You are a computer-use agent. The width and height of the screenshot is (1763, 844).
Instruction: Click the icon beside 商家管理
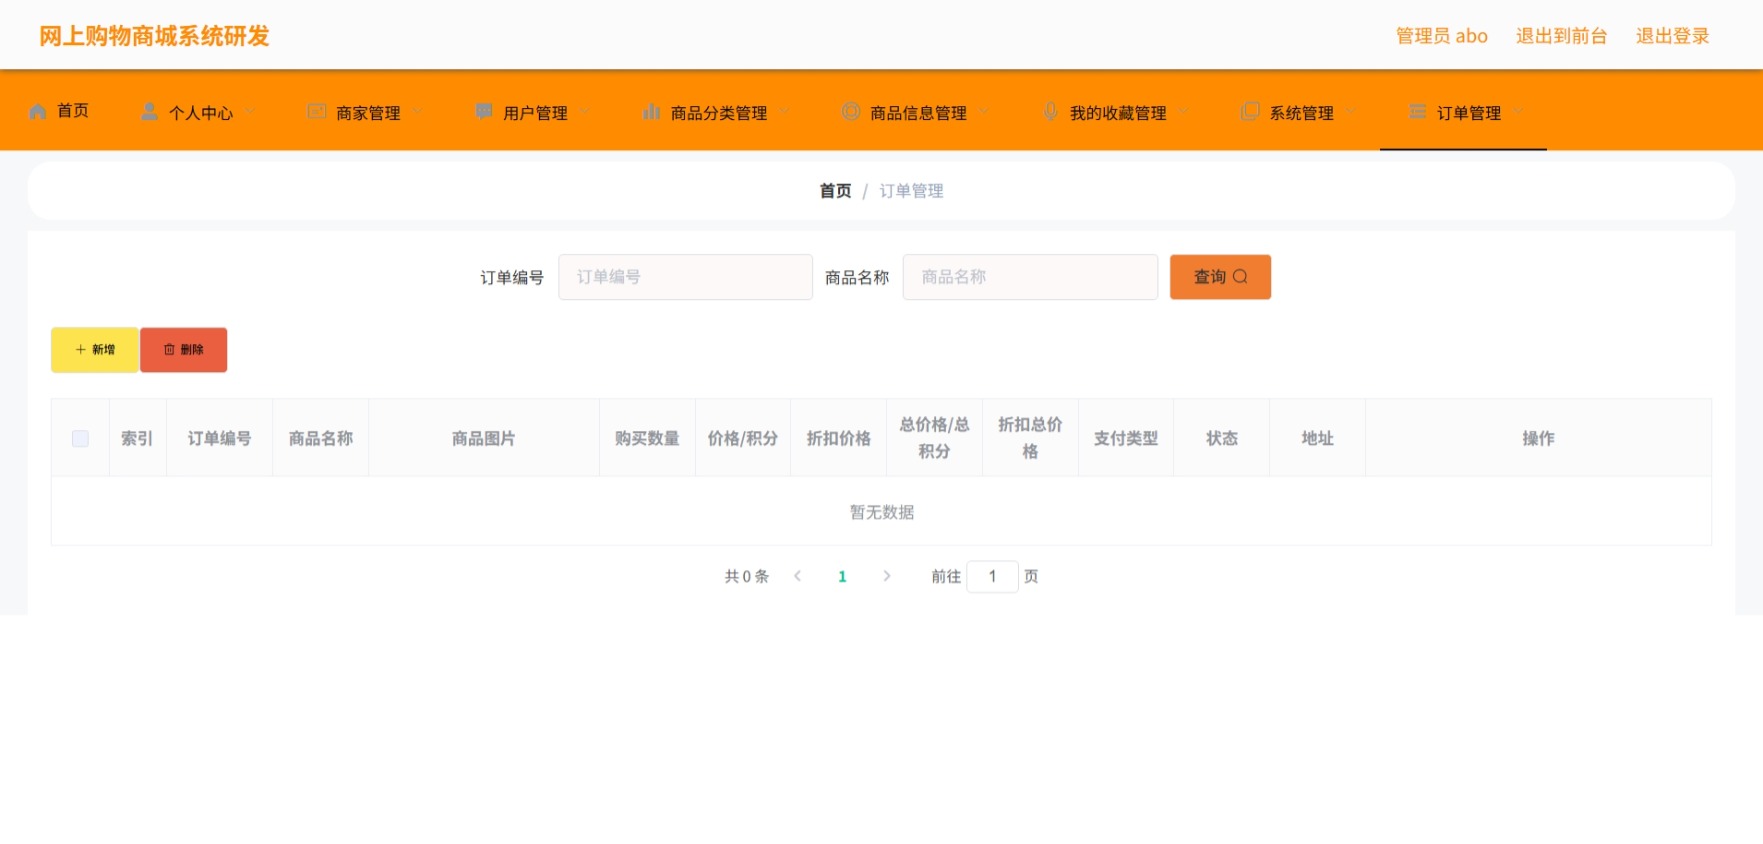(317, 111)
